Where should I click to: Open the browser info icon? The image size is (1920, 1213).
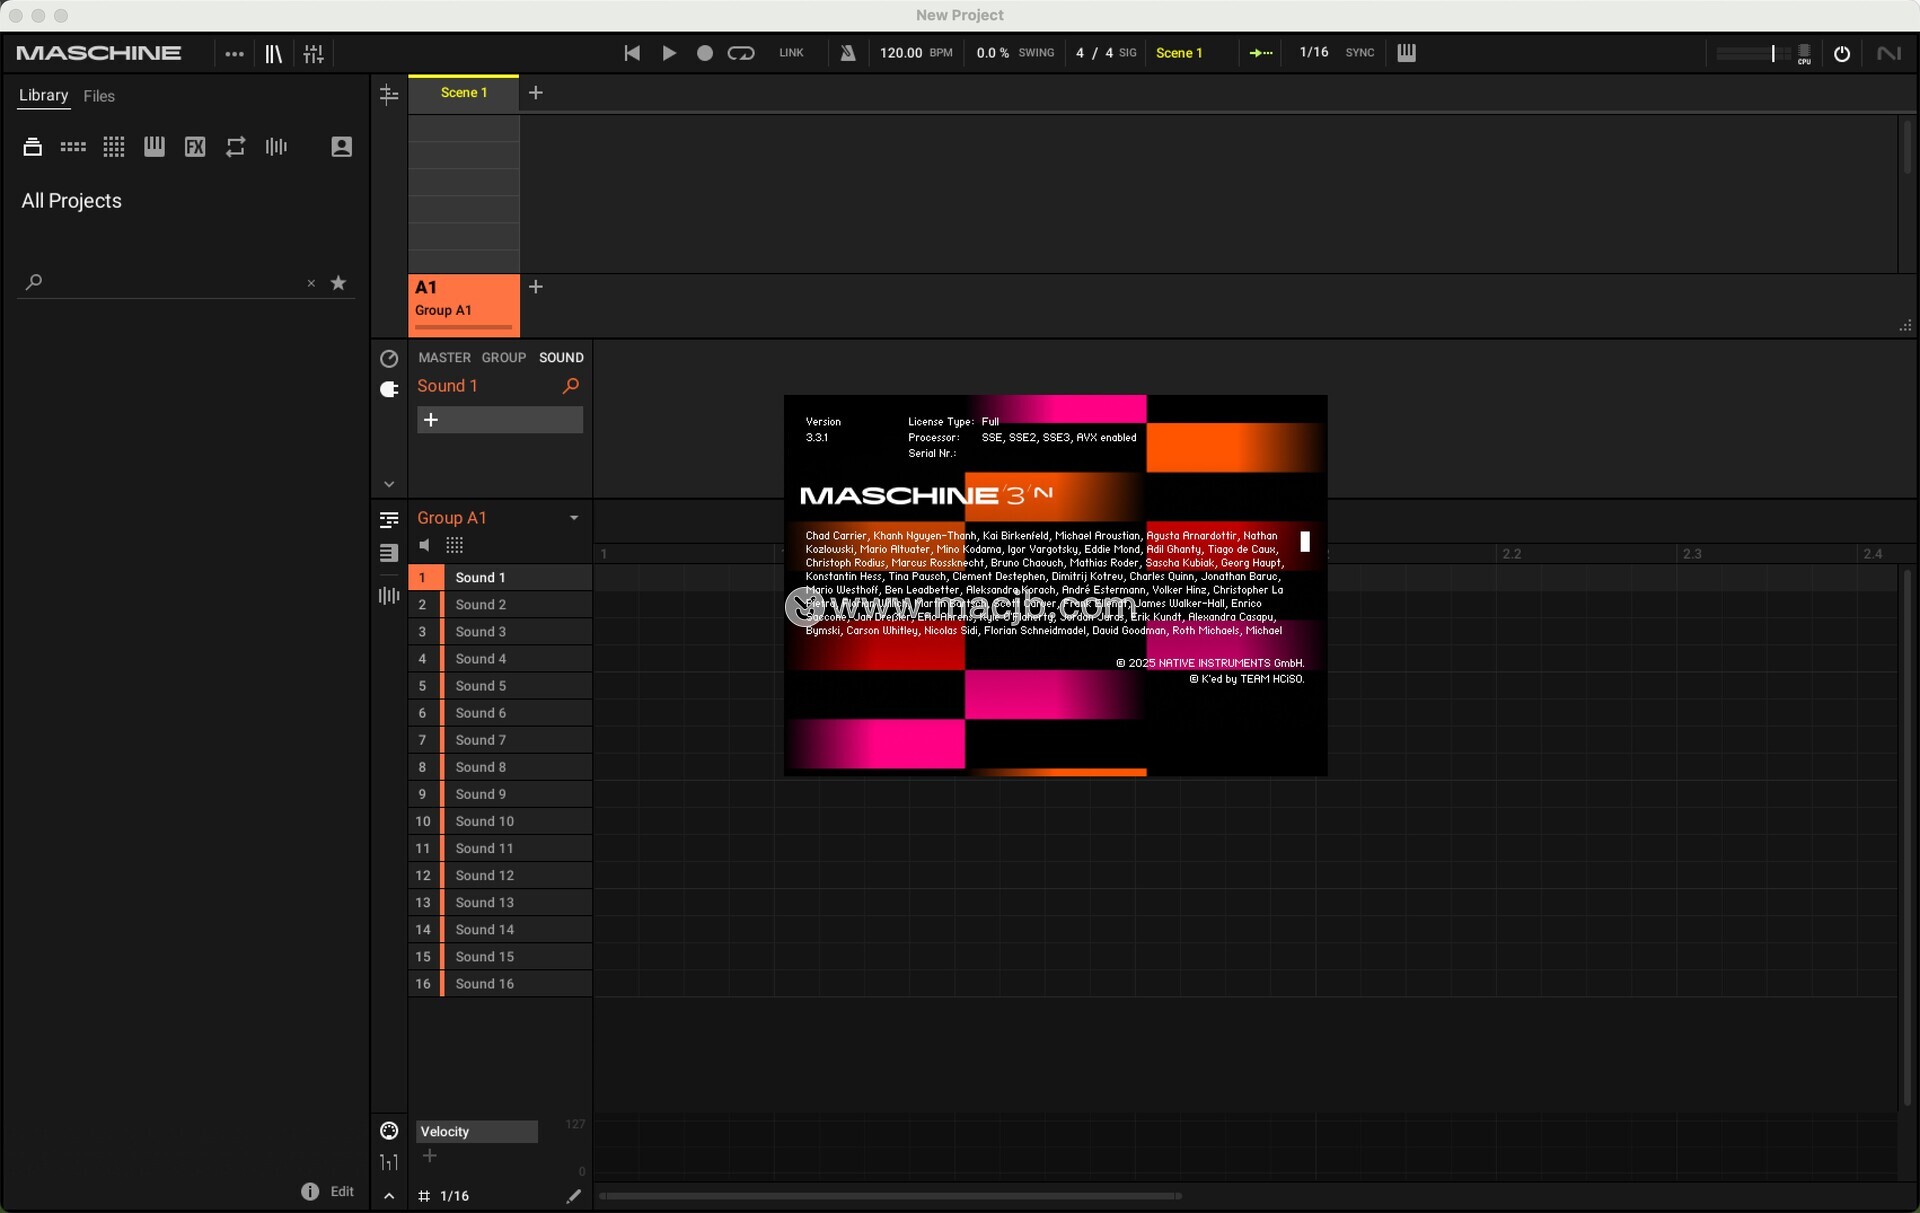coord(310,1191)
